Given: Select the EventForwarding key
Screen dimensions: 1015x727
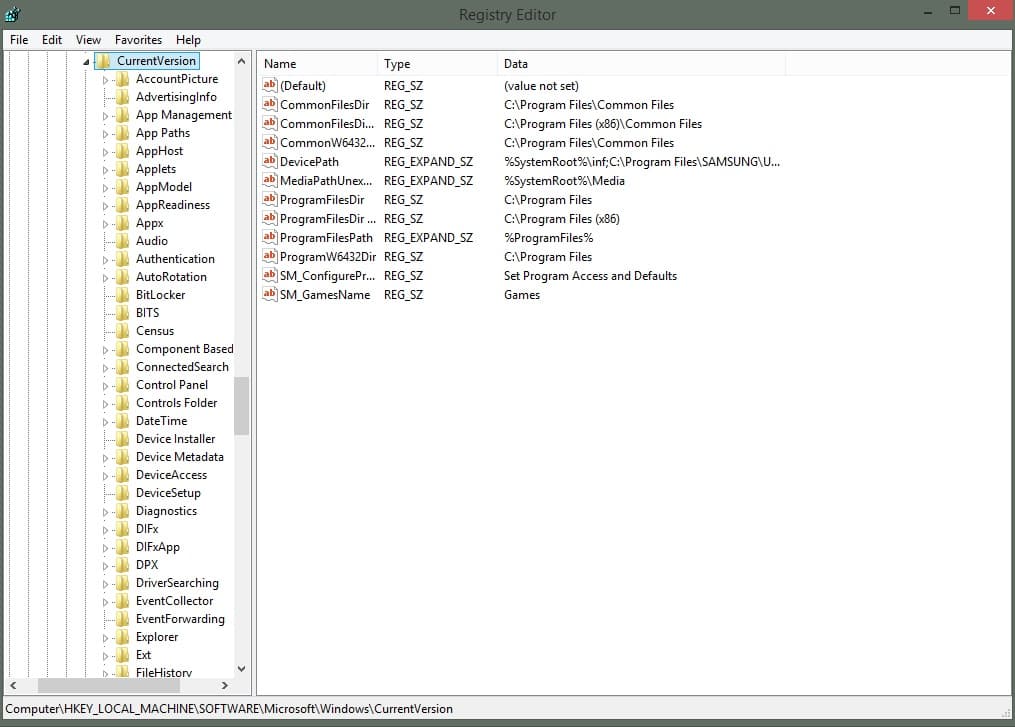Looking at the screenshot, I should click(x=180, y=619).
